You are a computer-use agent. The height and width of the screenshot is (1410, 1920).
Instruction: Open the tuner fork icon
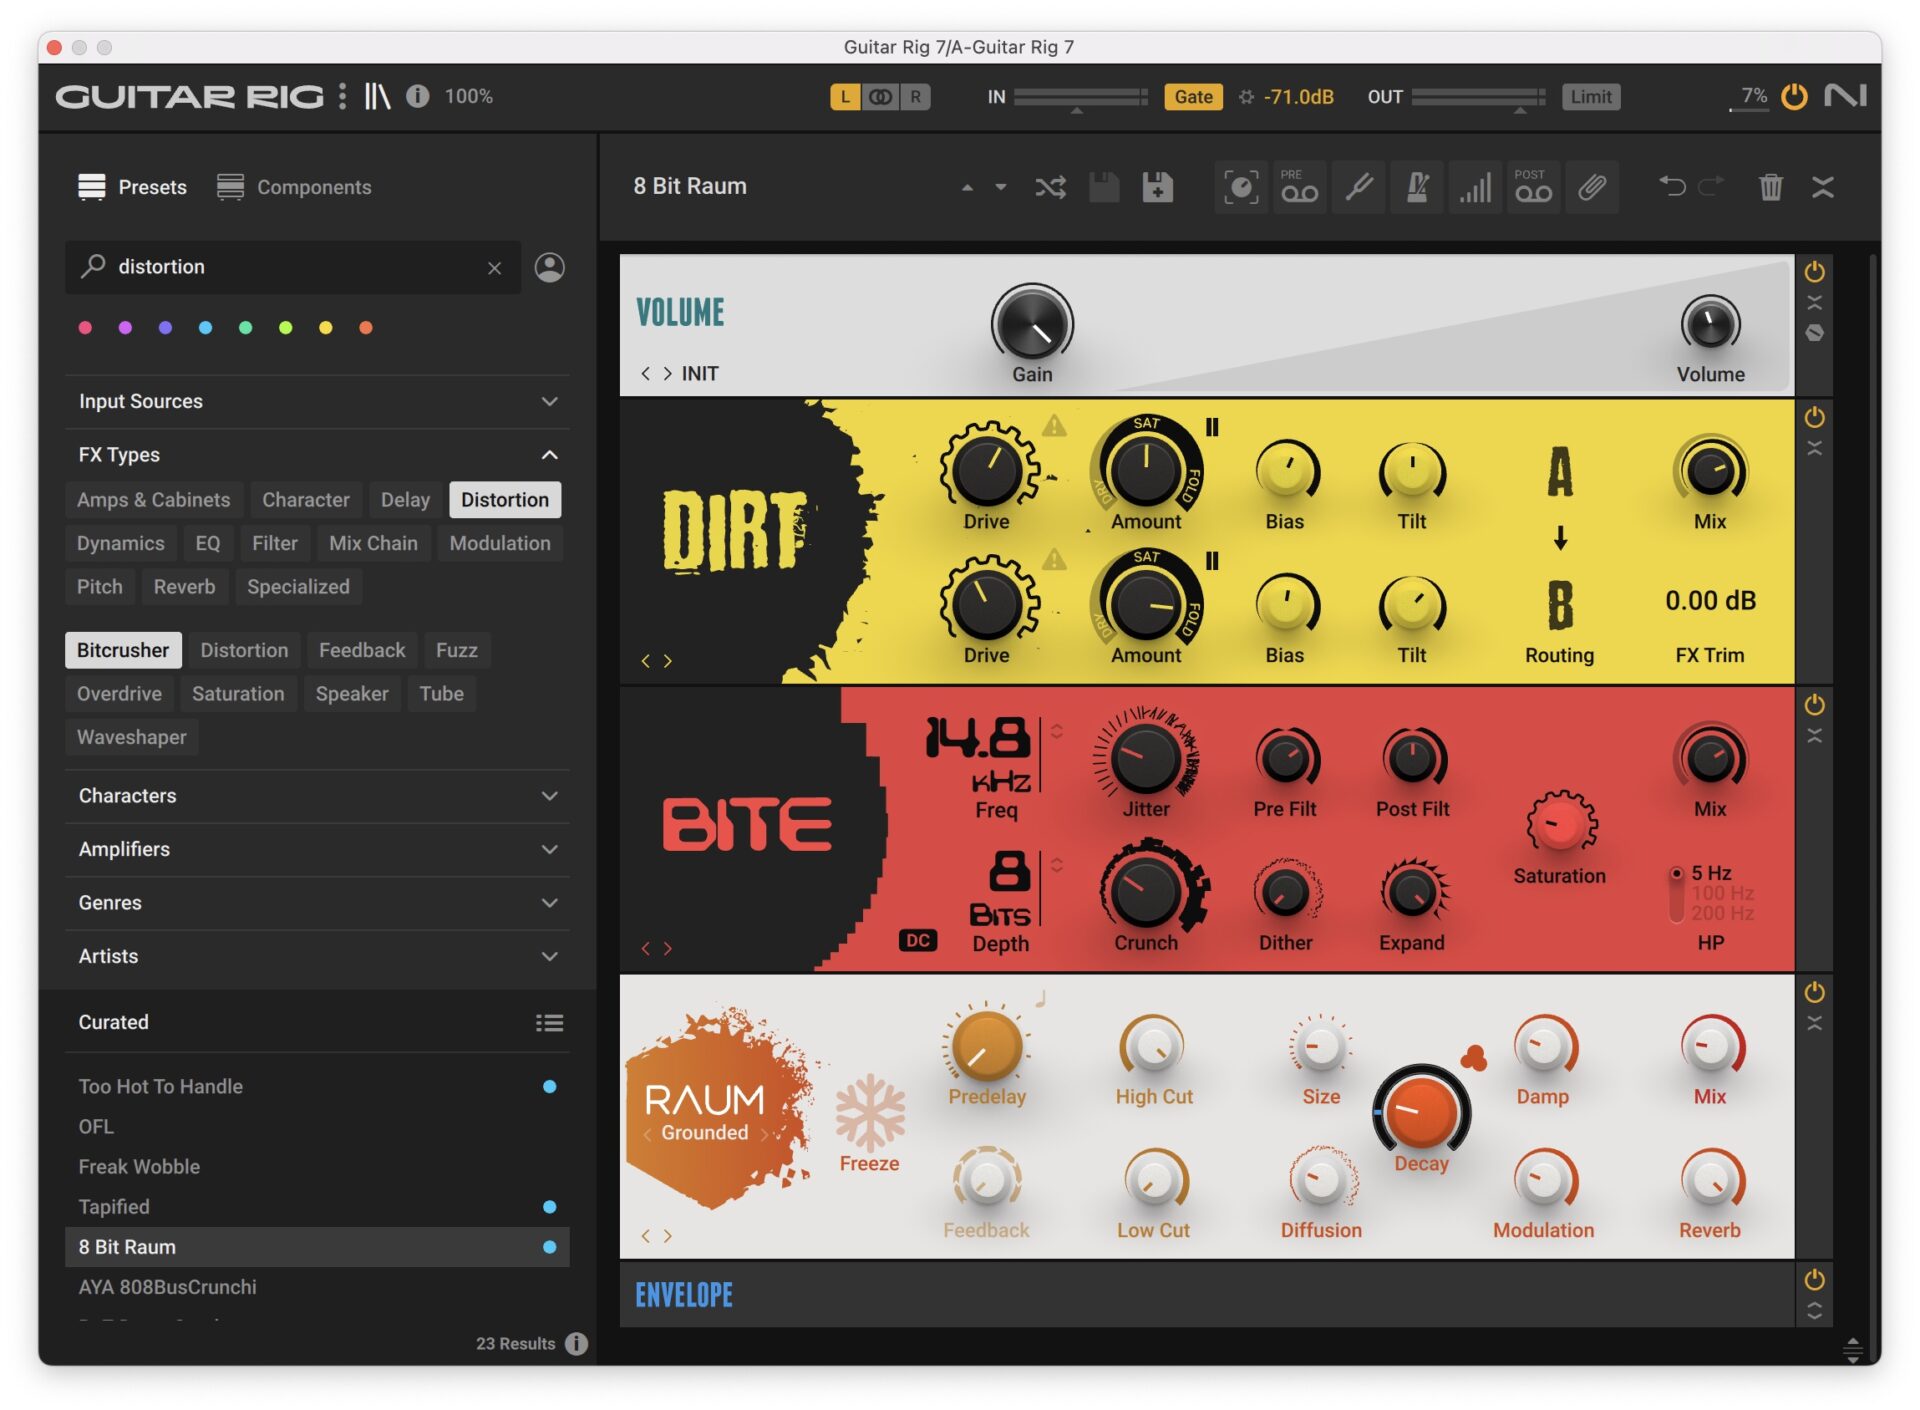1358,187
